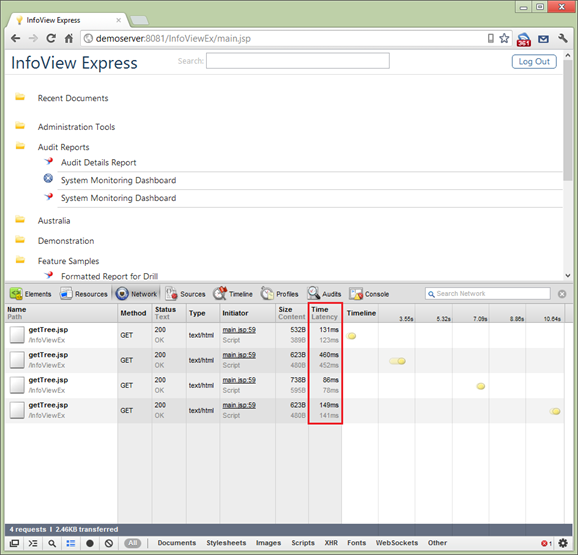Clear the network log
The height and width of the screenshot is (555, 578).
pos(109,543)
